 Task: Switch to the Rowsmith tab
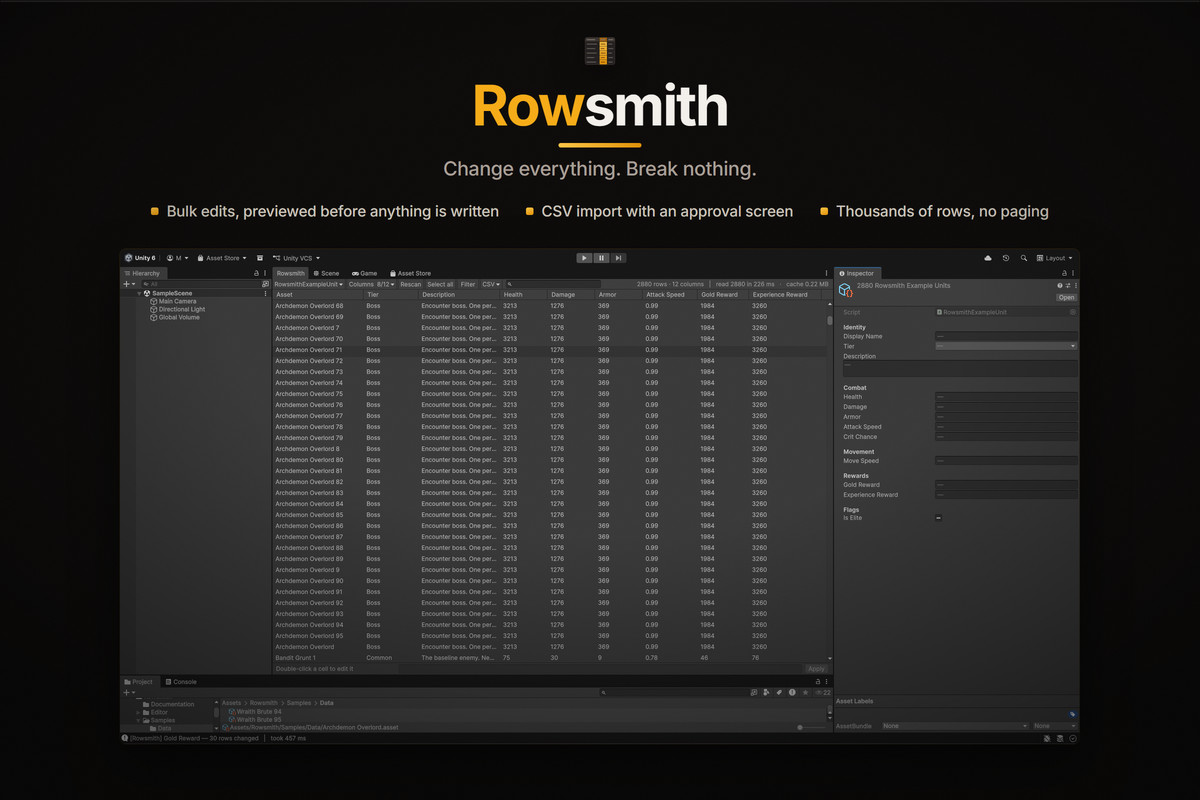coord(291,273)
